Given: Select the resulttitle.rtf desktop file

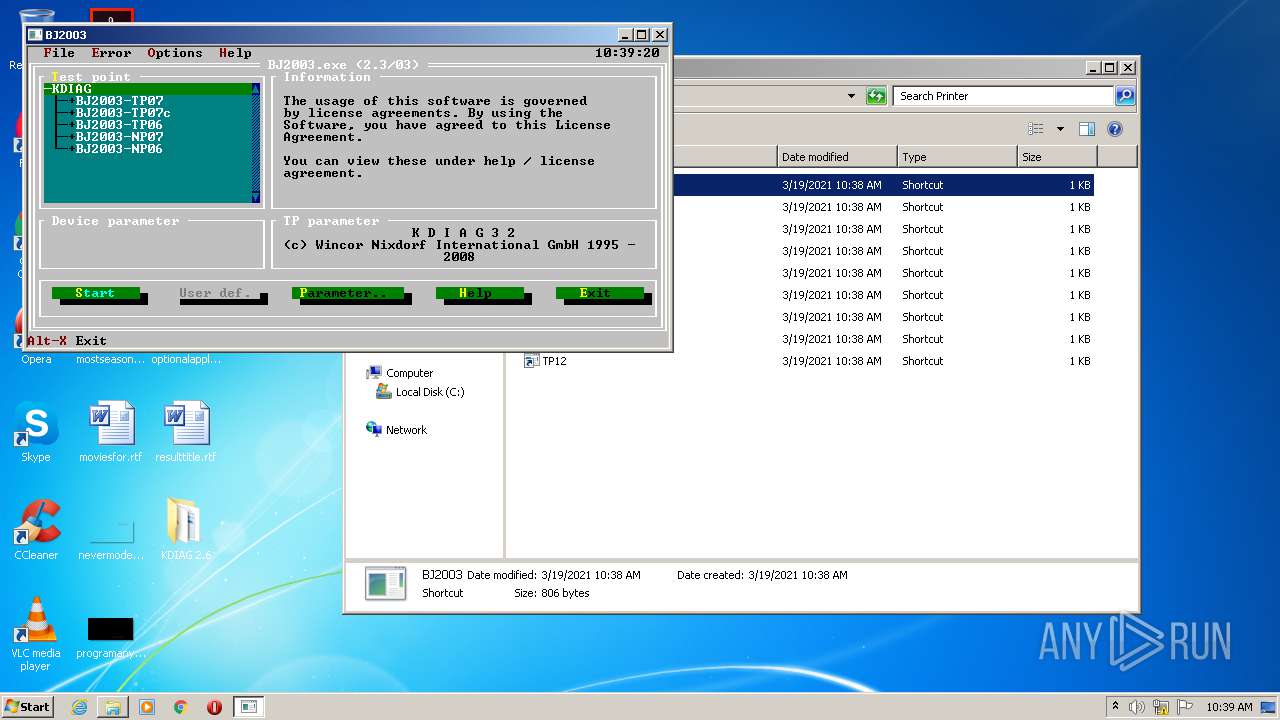Looking at the screenshot, I should [x=186, y=432].
